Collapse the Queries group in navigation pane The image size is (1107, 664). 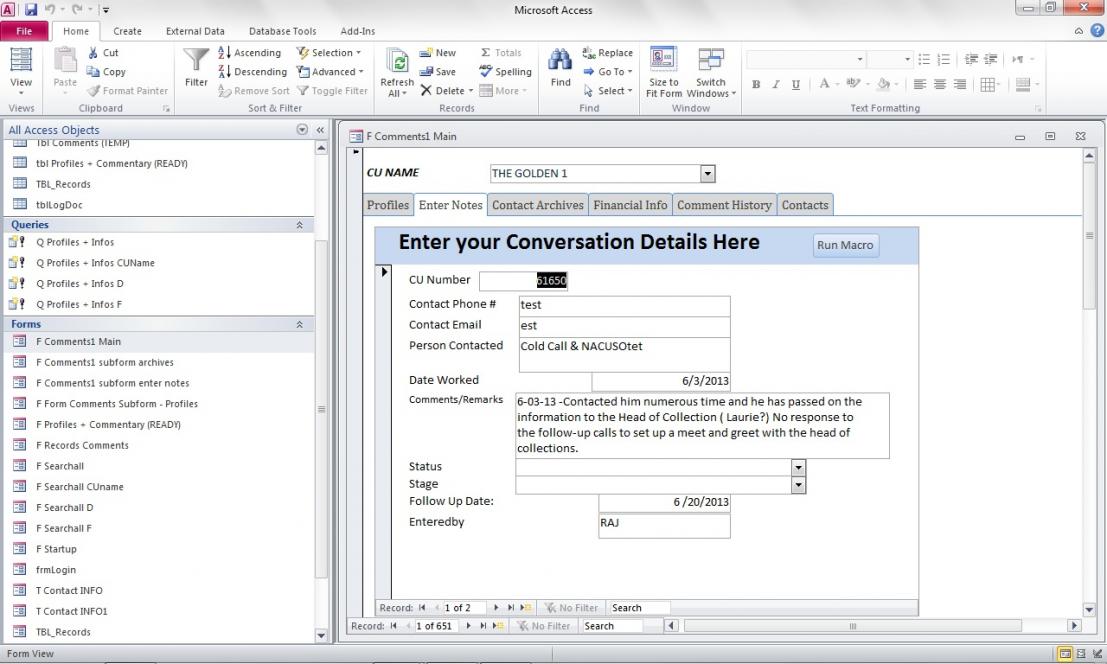300,225
